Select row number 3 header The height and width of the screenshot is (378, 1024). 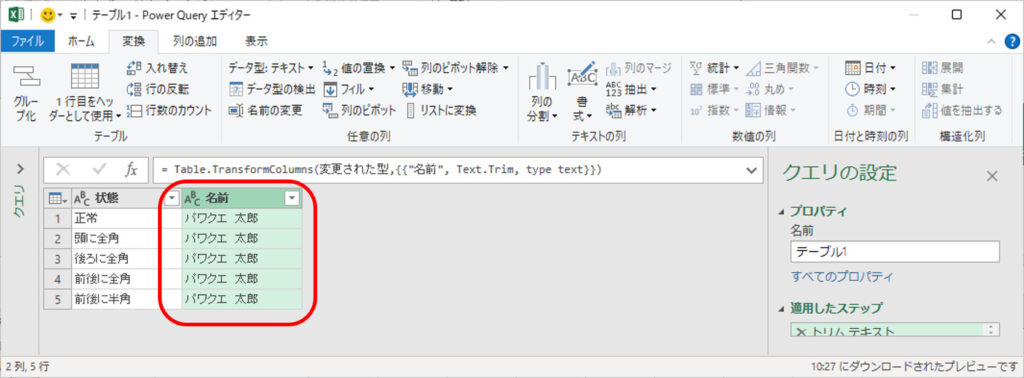(57, 258)
